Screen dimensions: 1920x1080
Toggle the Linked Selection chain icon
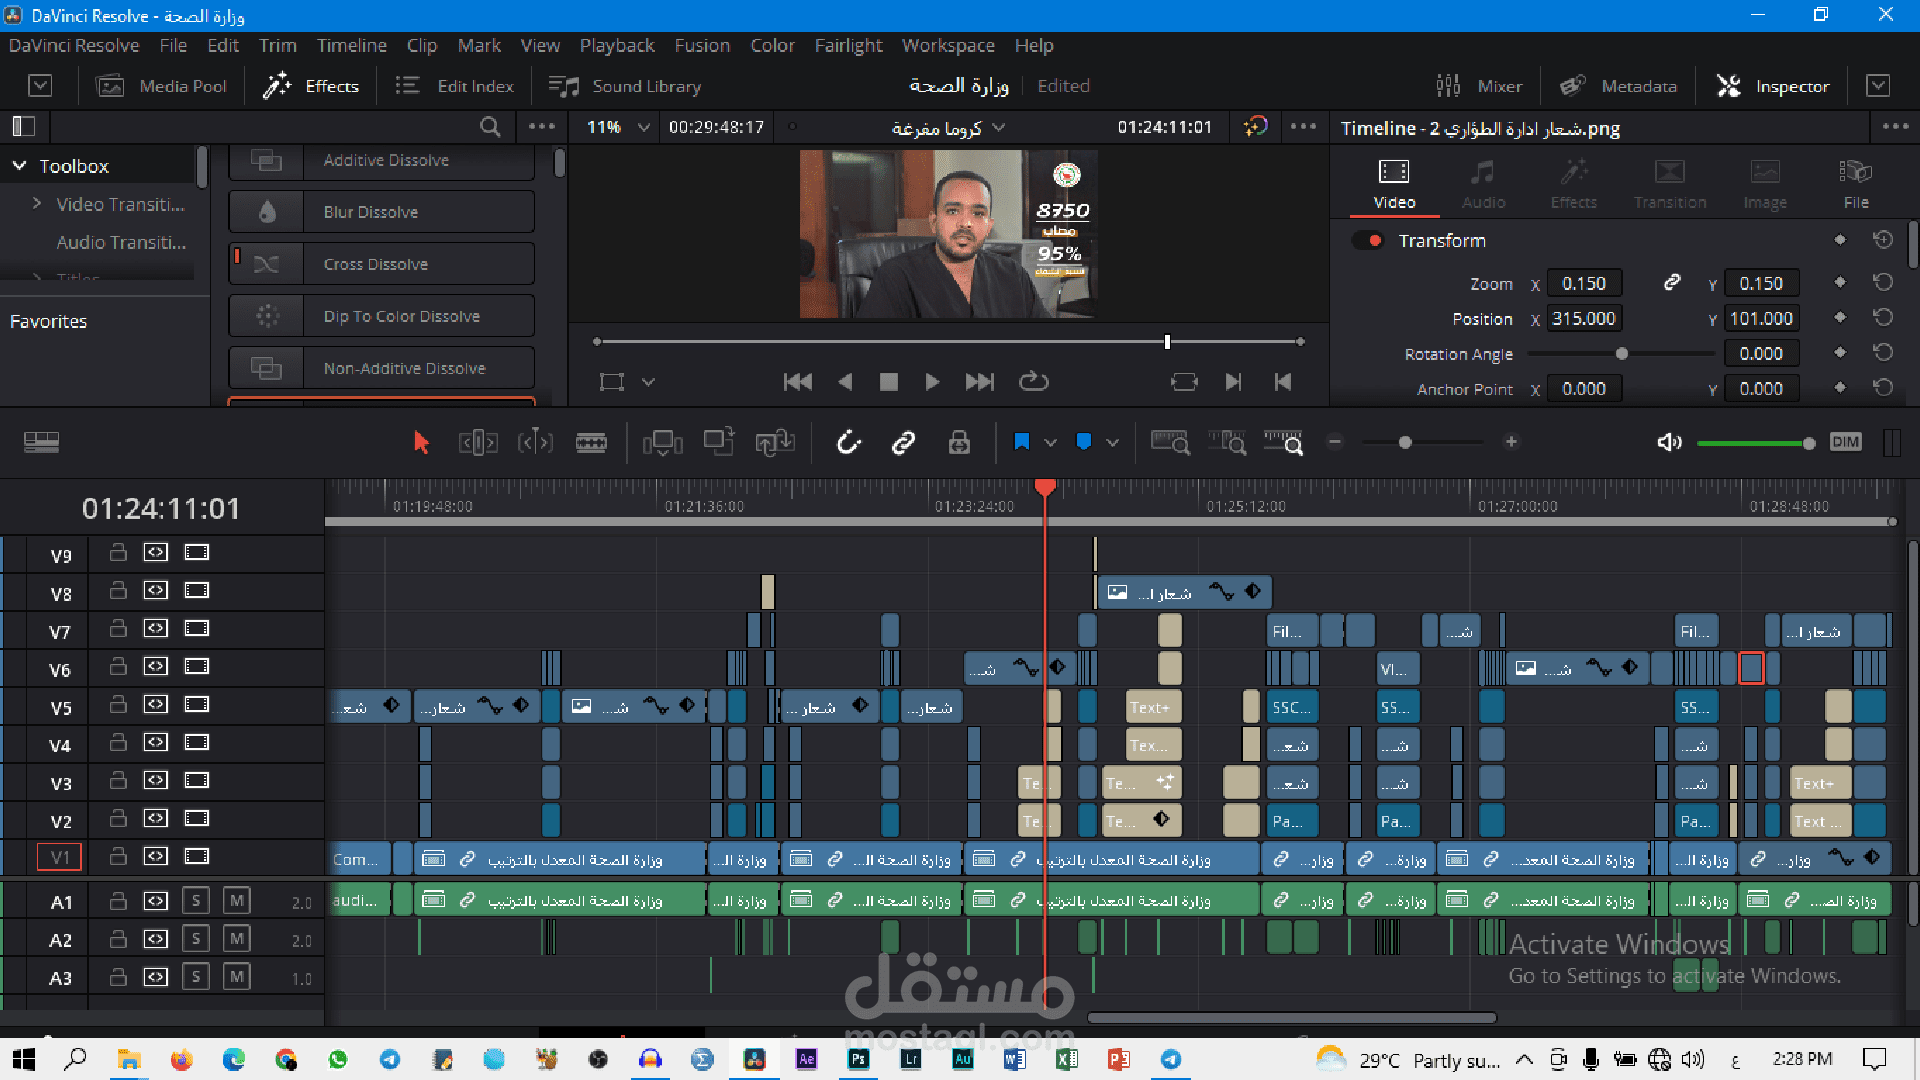[x=903, y=442]
